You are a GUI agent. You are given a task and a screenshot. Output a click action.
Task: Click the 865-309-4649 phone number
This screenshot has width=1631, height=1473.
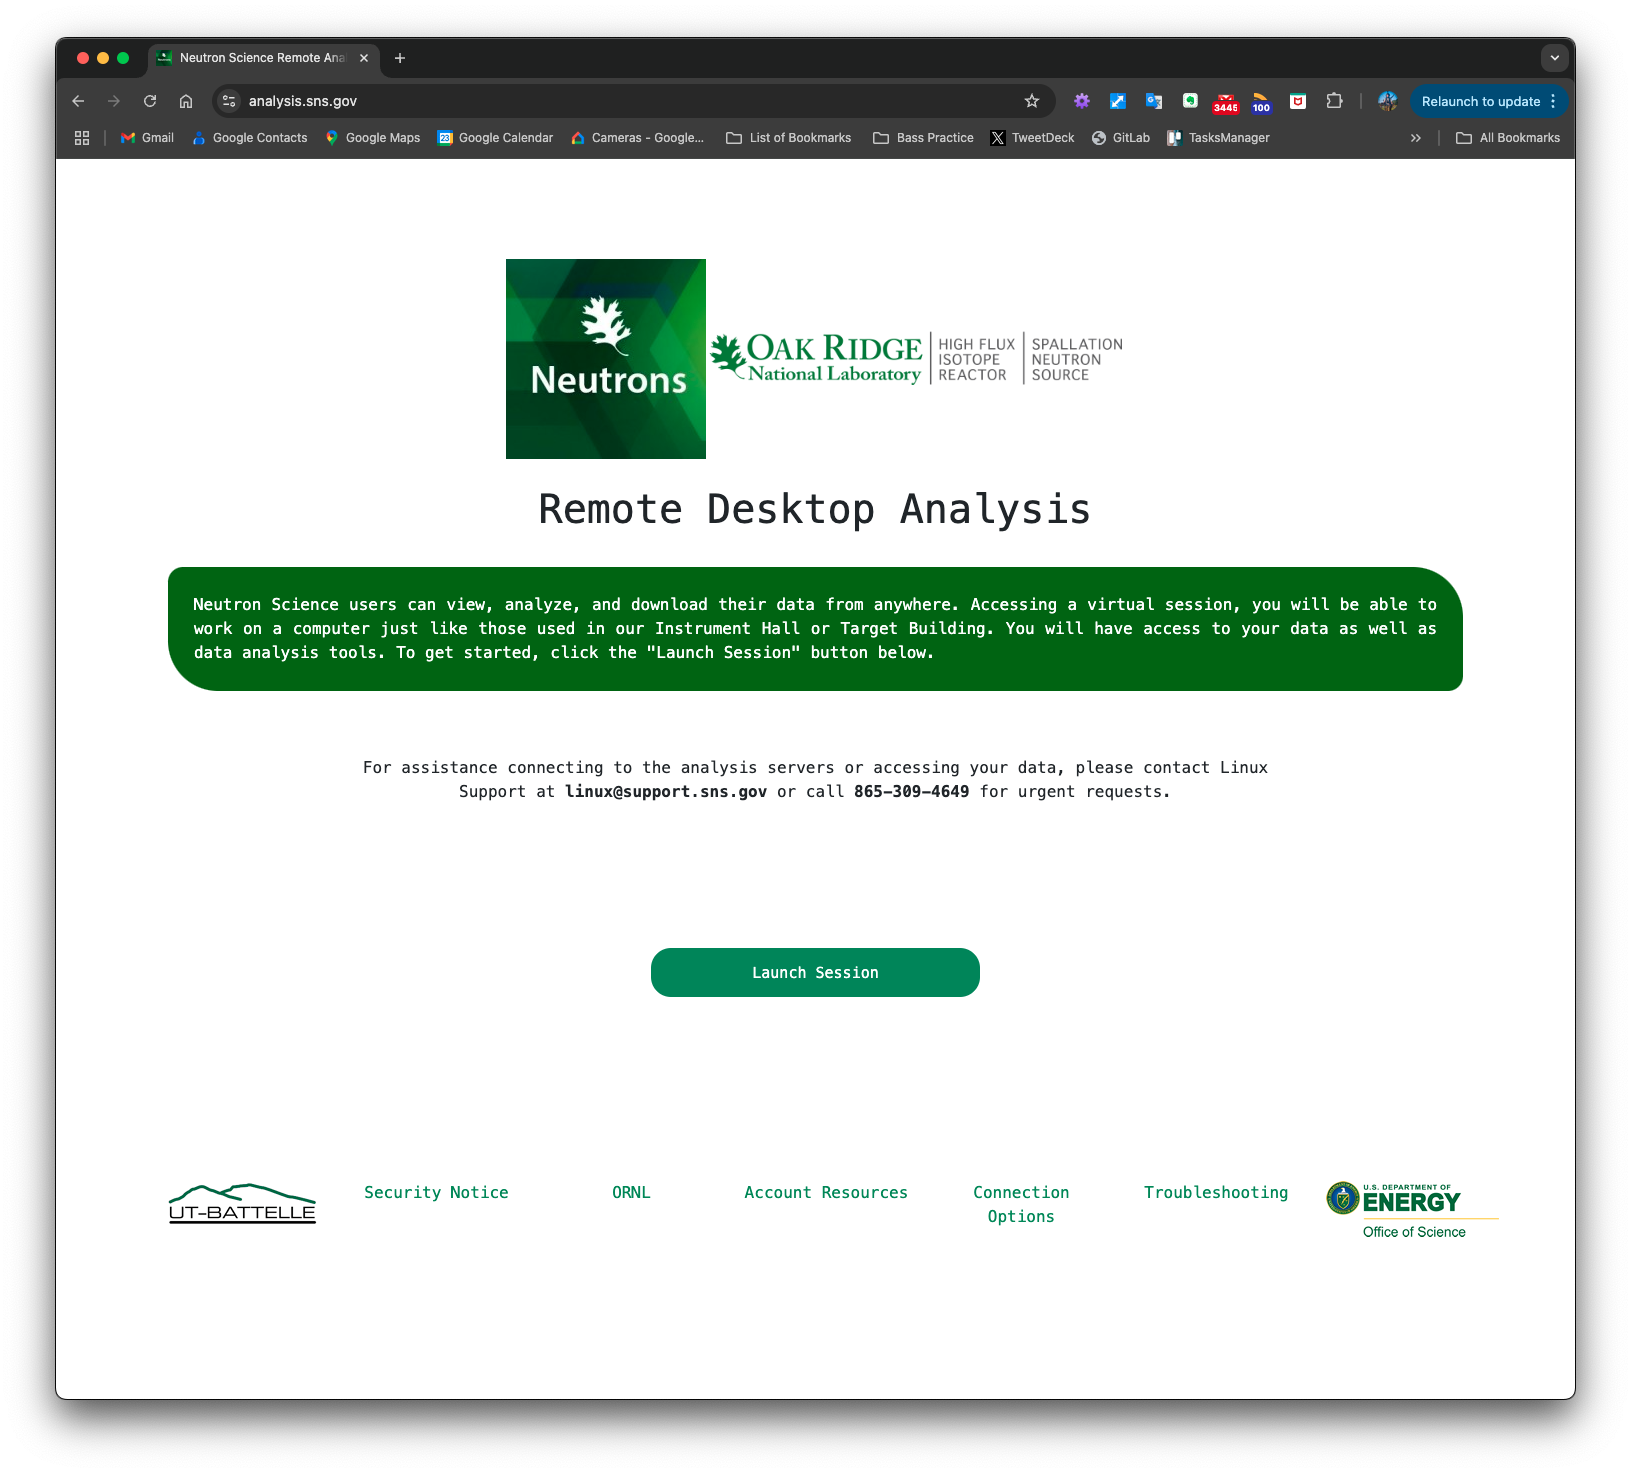tap(911, 791)
